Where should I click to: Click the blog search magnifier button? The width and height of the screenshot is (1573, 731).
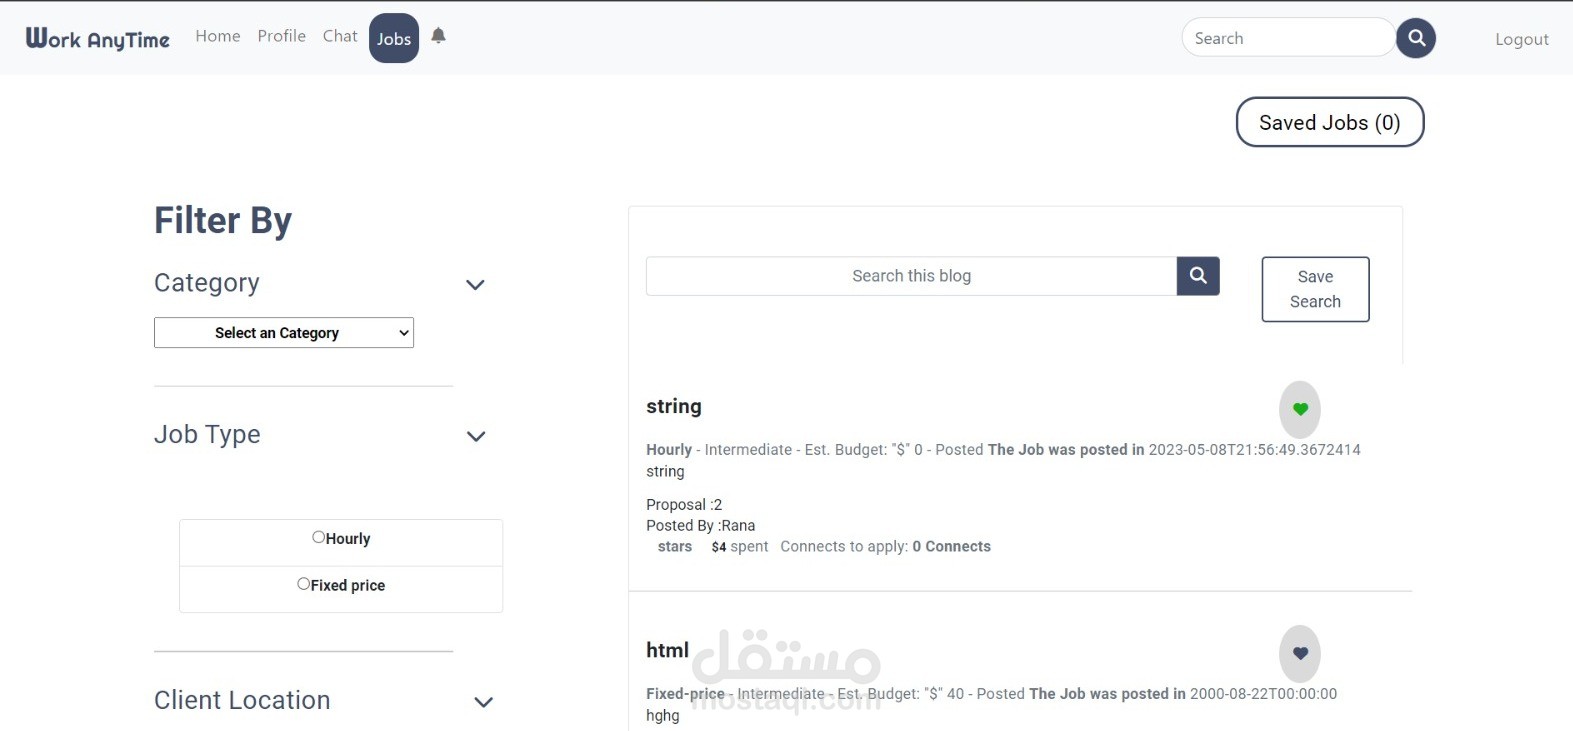tap(1198, 276)
